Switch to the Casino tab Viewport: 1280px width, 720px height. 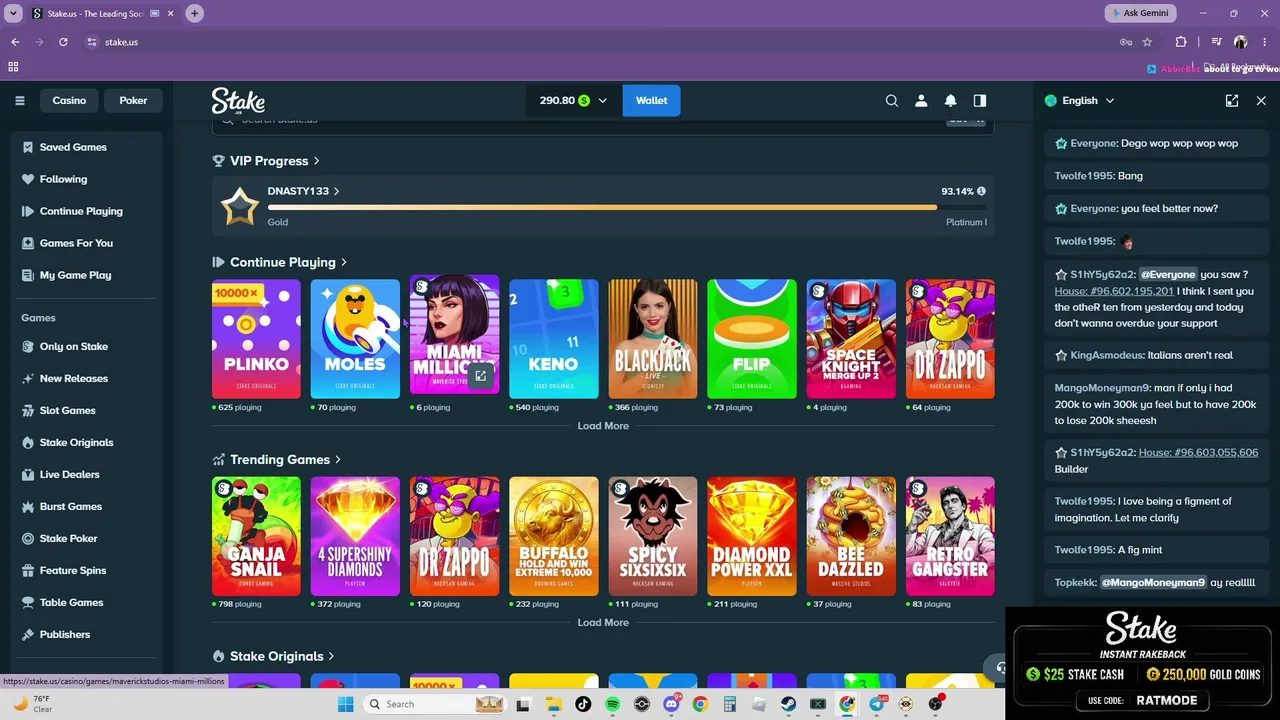(x=69, y=100)
